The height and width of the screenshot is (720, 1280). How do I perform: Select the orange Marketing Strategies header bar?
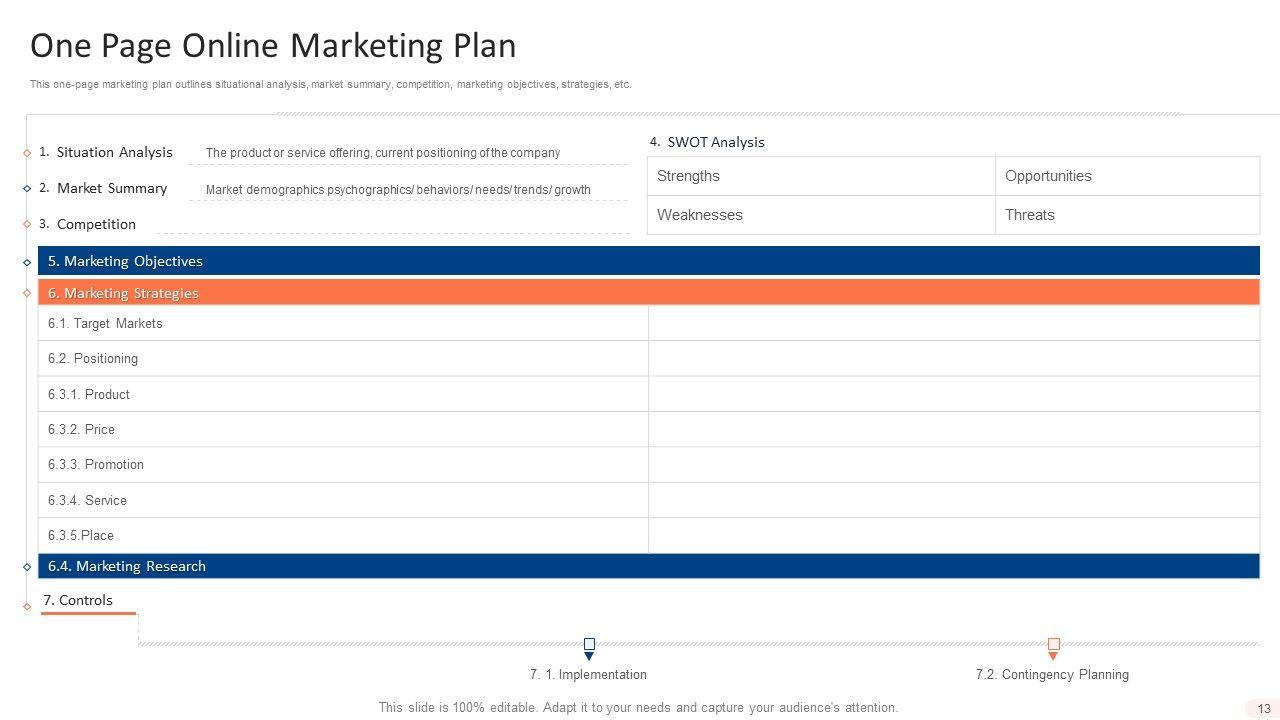tap(648, 293)
